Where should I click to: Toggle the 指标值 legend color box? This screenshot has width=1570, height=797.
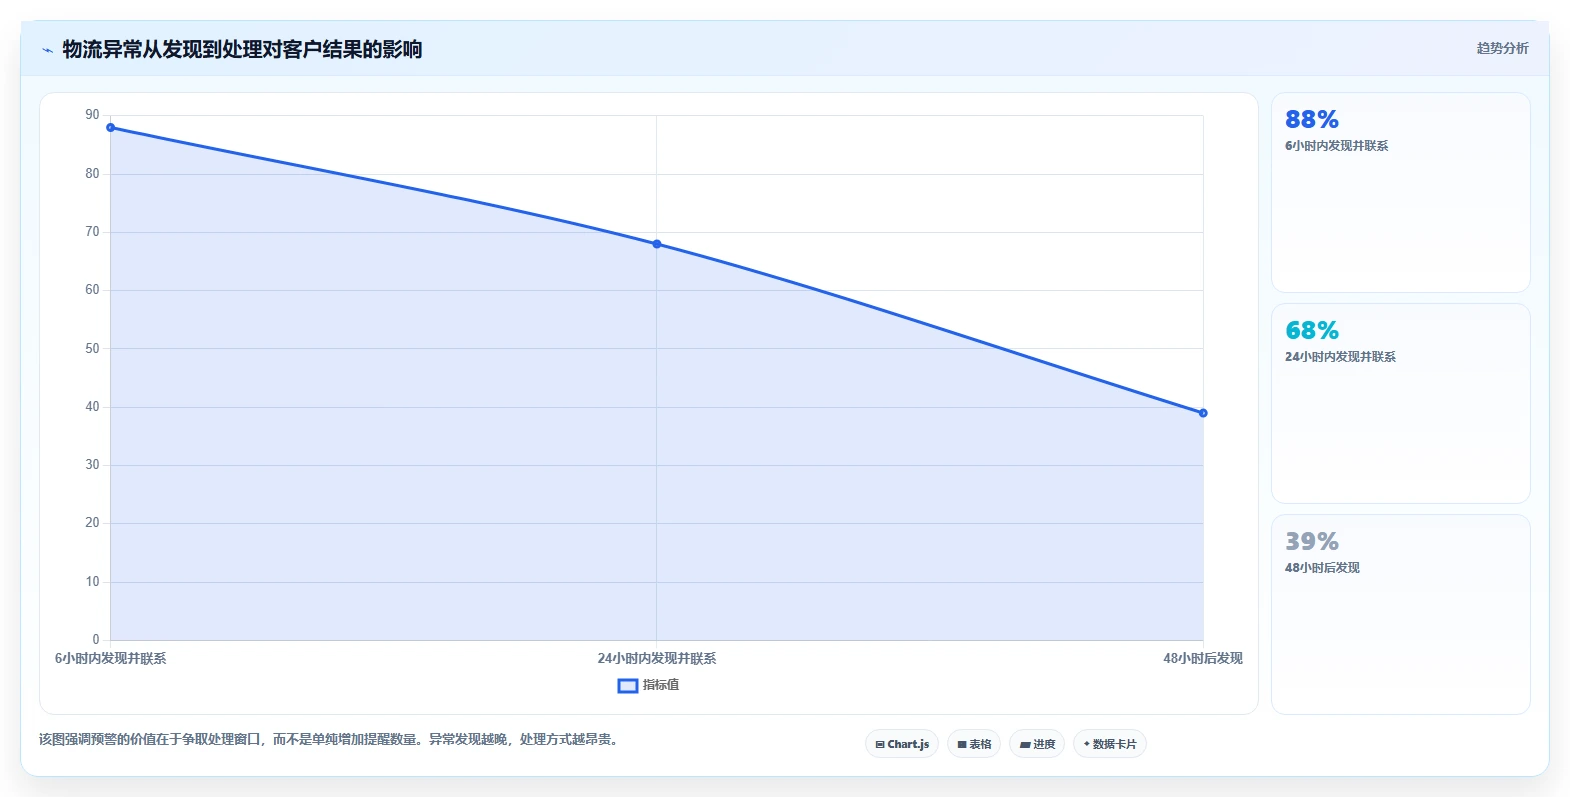pos(628,685)
